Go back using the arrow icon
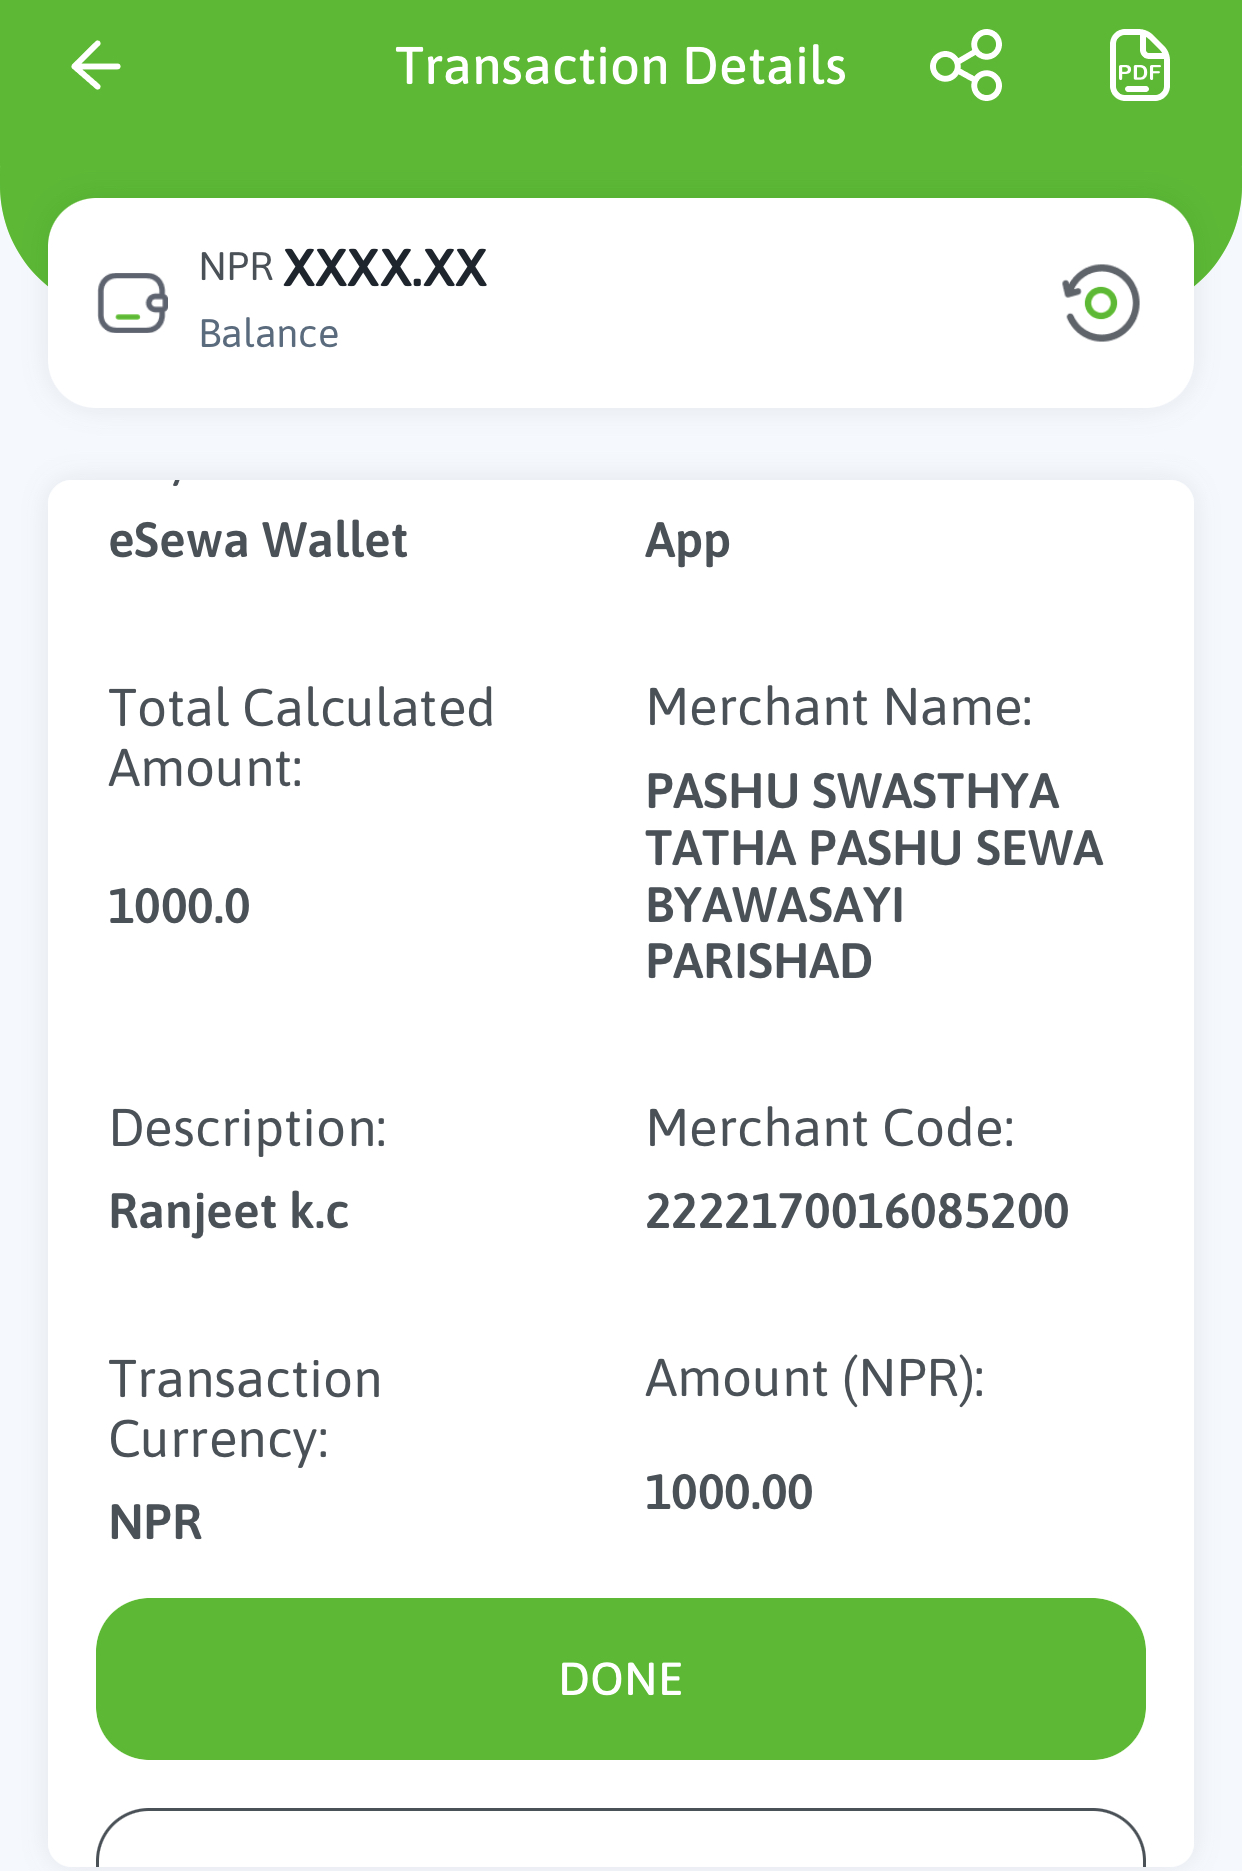The height and width of the screenshot is (1871, 1242). pyautogui.click(x=96, y=66)
